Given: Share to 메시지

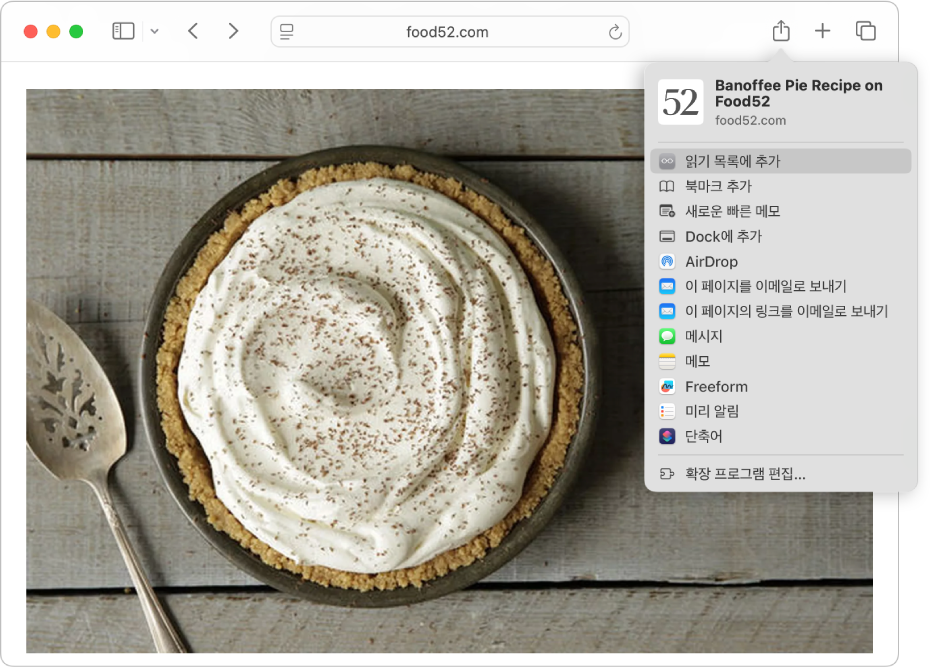Looking at the screenshot, I should [x=780, y=336].
